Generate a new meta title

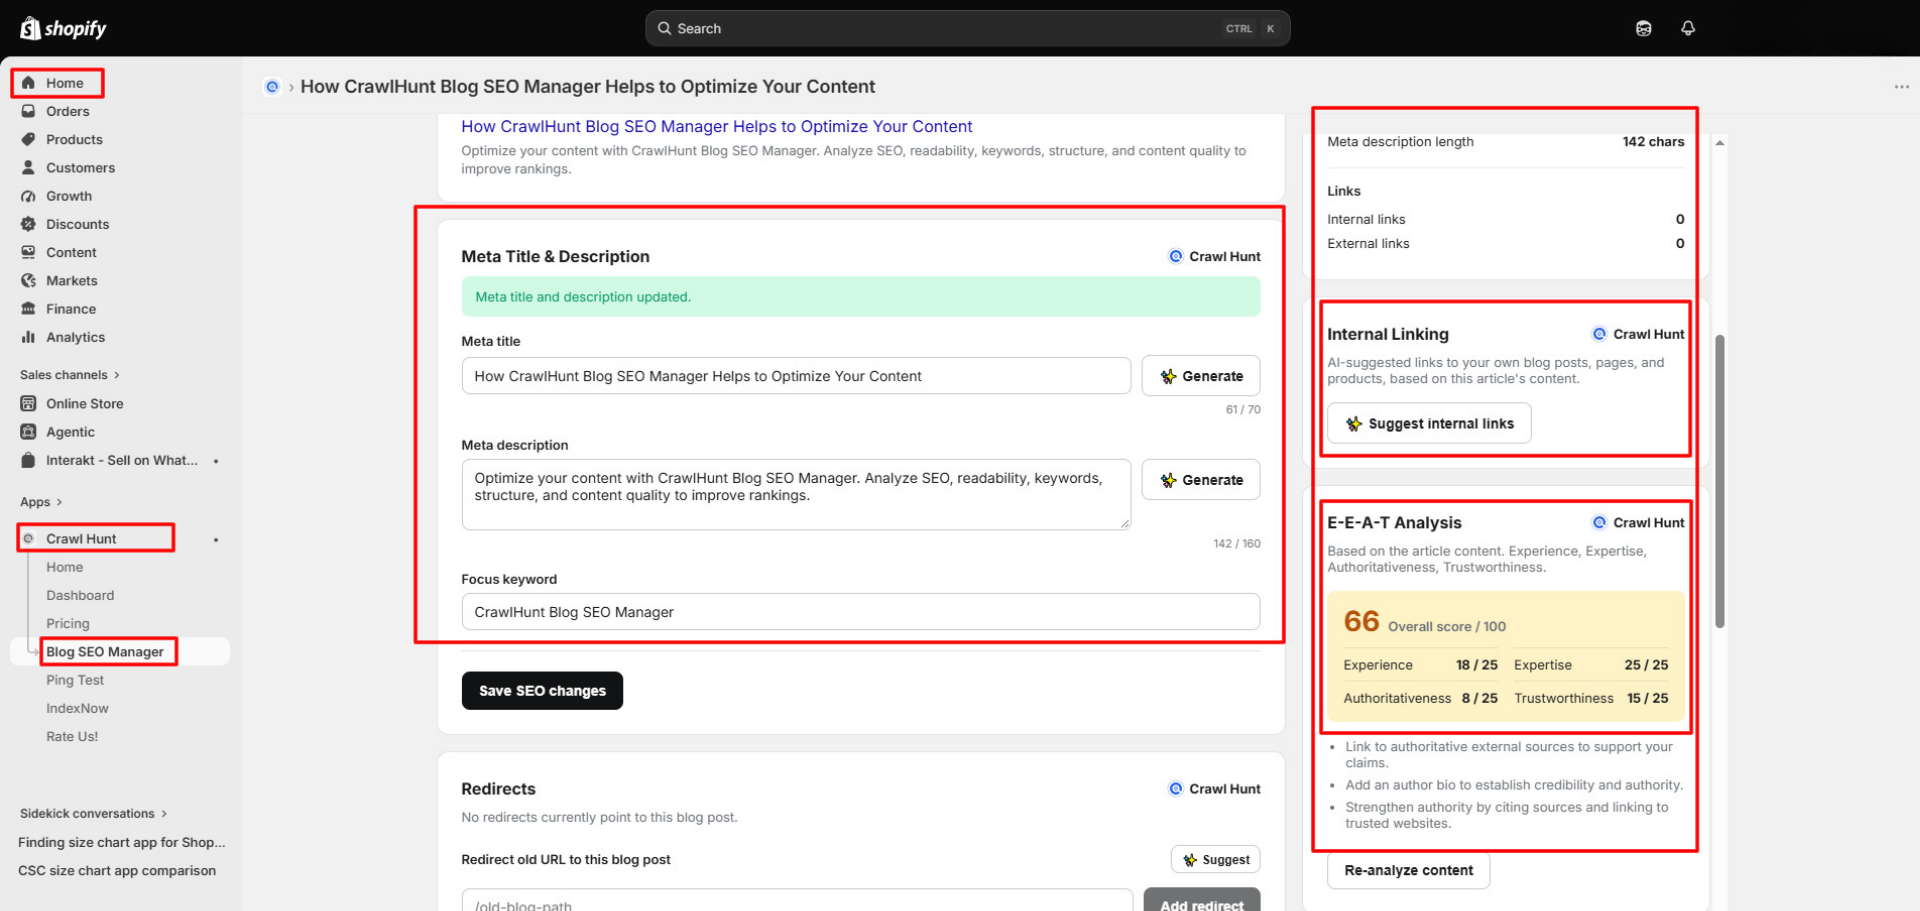tap(1201, 376)
